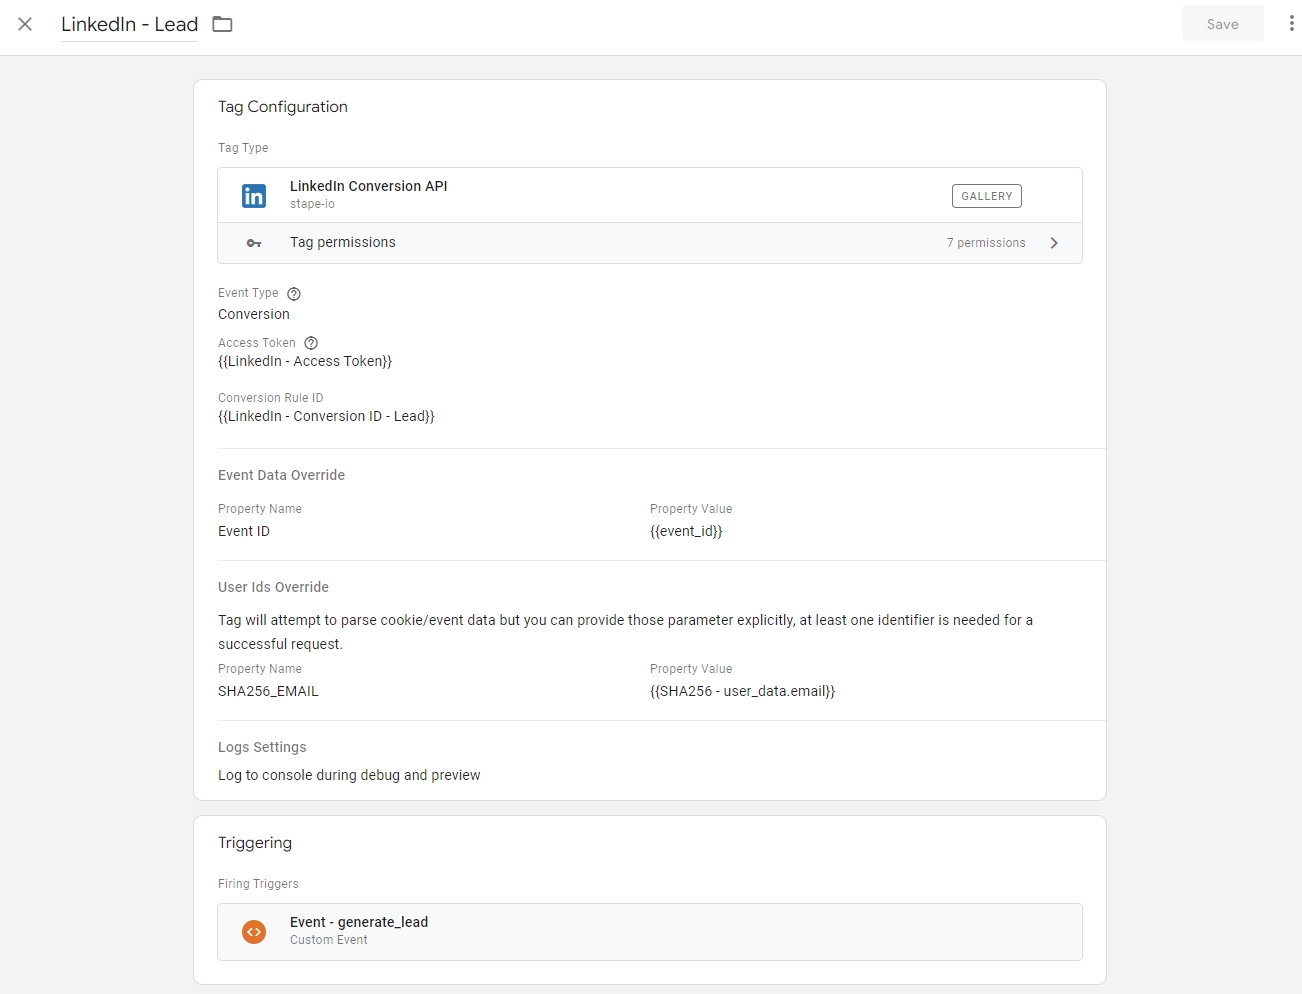Click the 7 permissions label
The width and height of the screenshot is (1302, 994).
(986, 243)
